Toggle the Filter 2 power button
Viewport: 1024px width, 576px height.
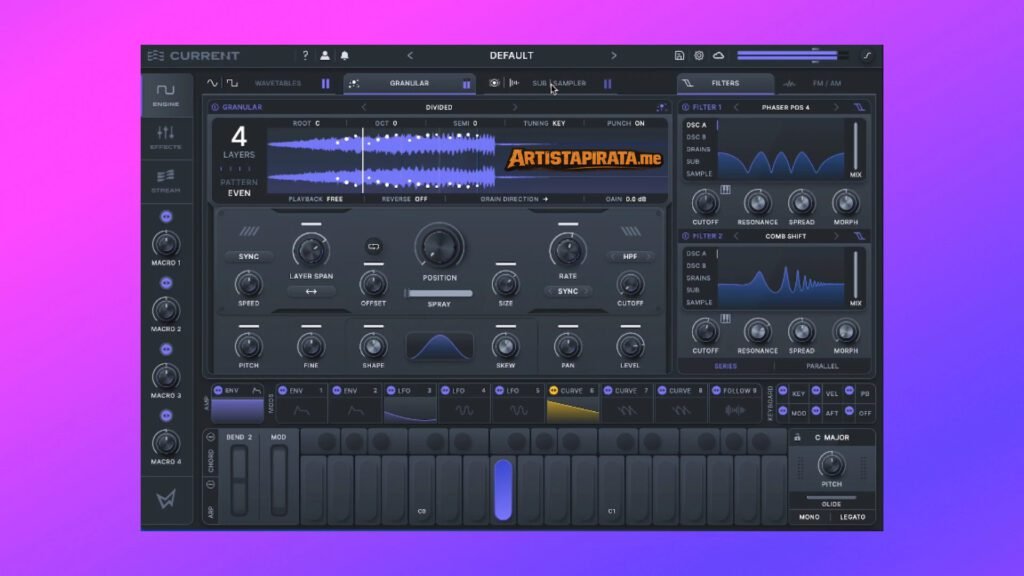coord(685,236)
